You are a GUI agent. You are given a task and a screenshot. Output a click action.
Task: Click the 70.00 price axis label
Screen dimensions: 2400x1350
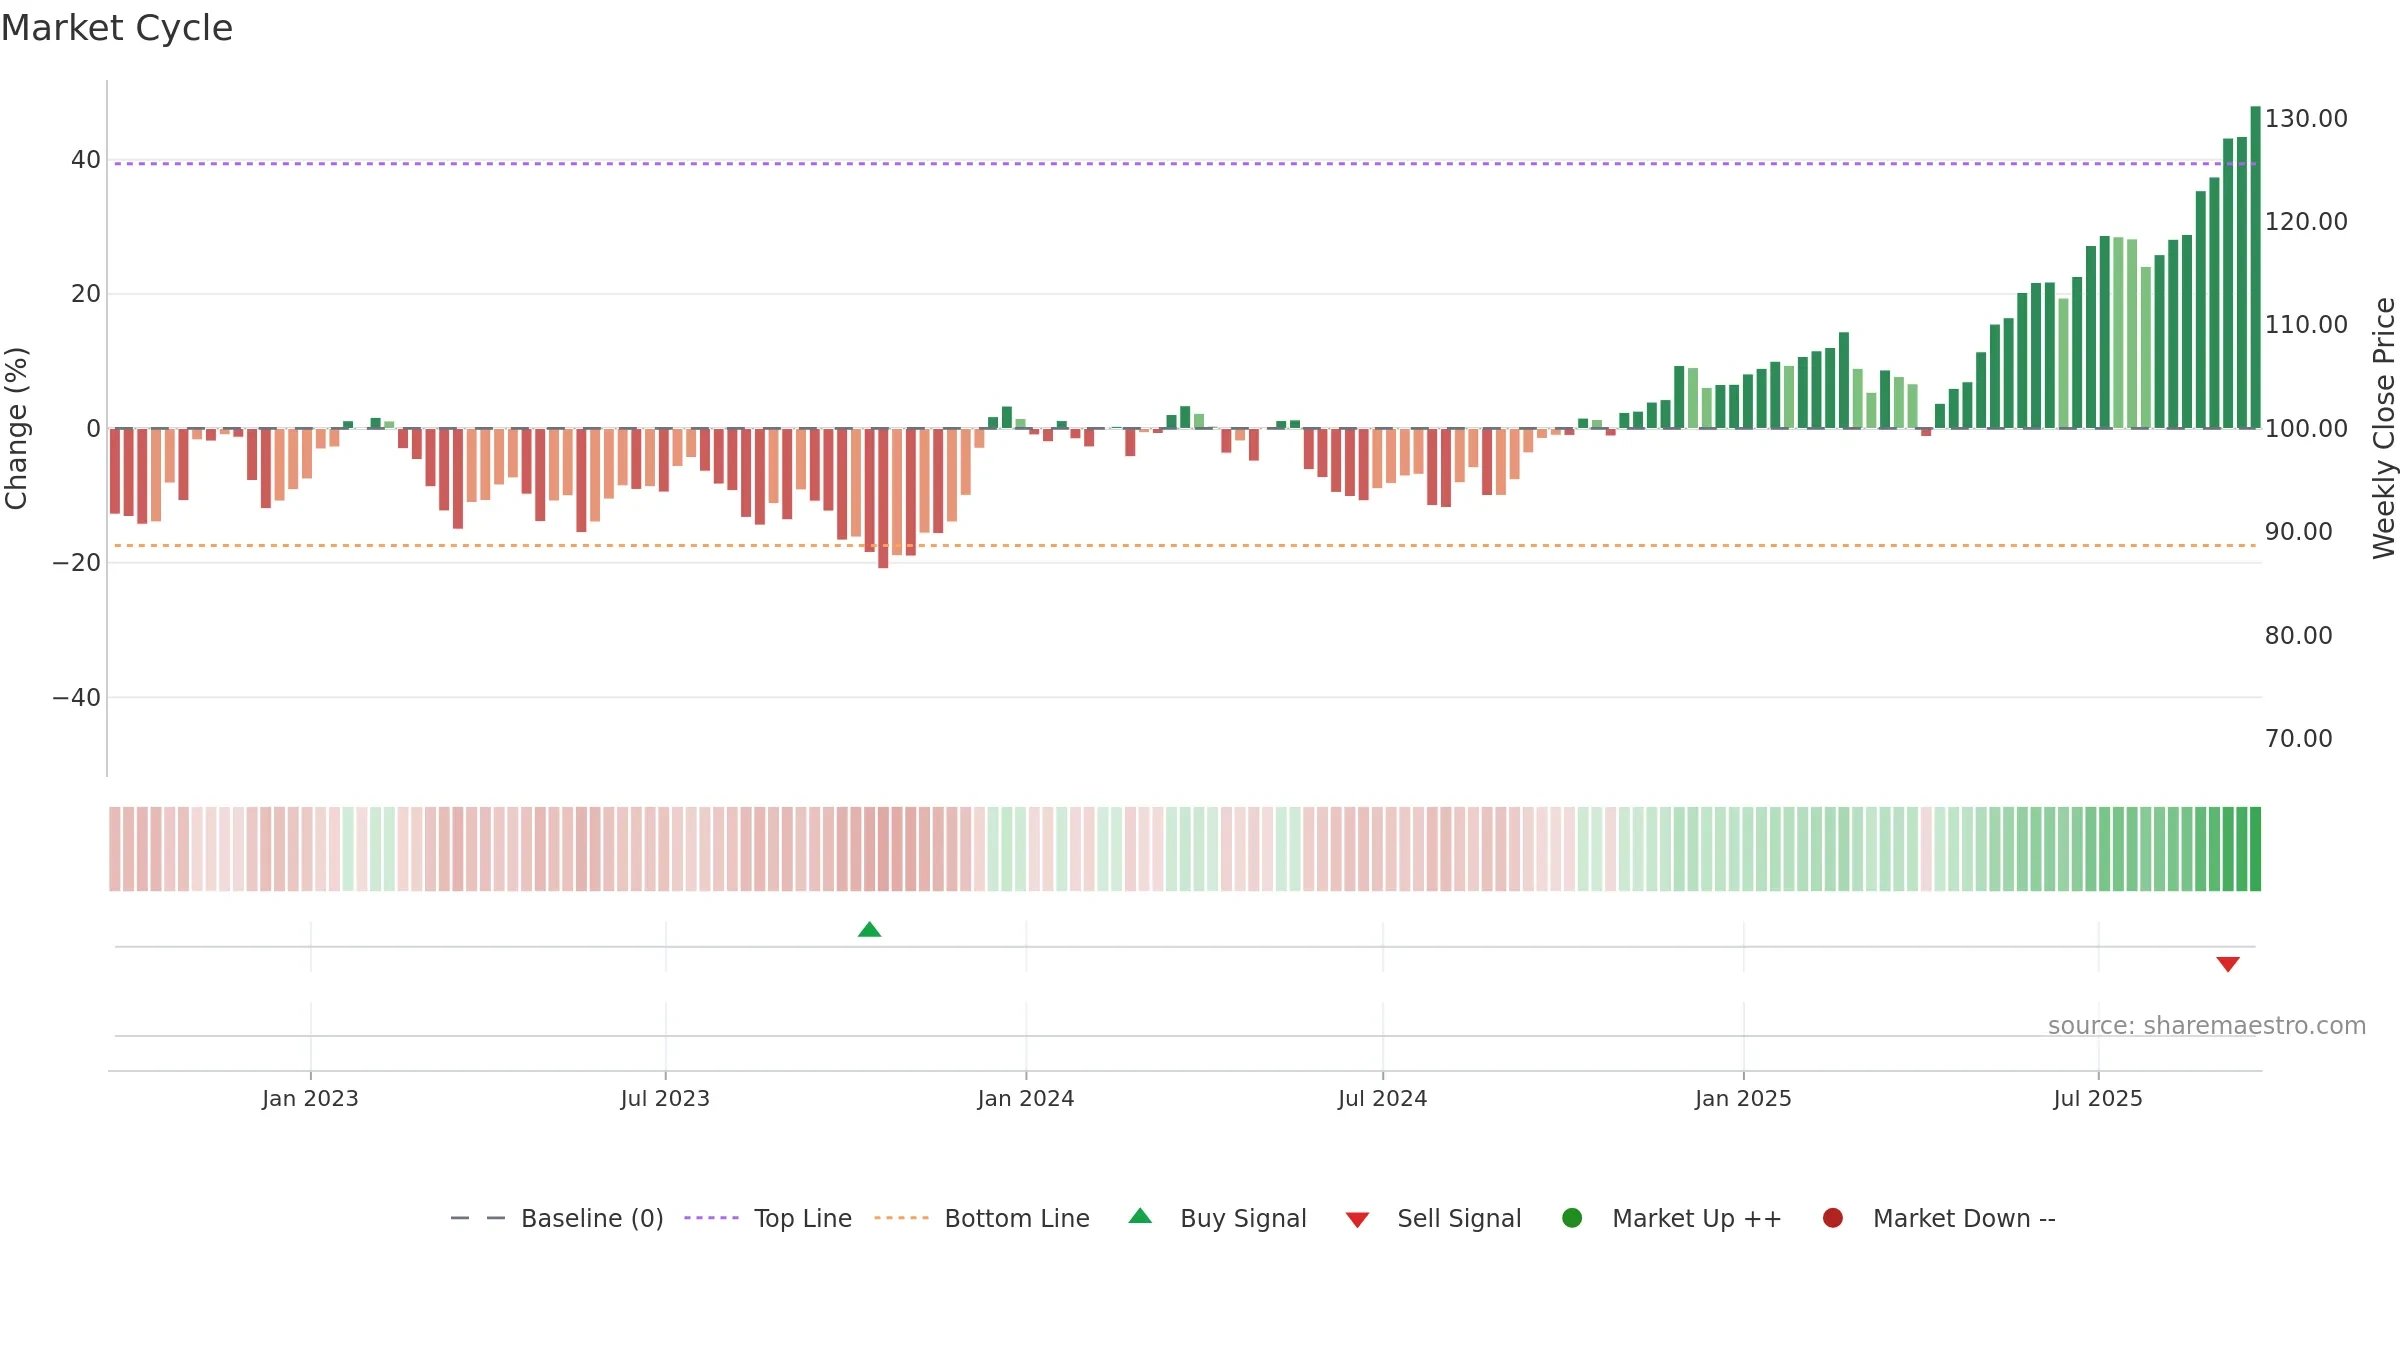tap(2299, 738)
